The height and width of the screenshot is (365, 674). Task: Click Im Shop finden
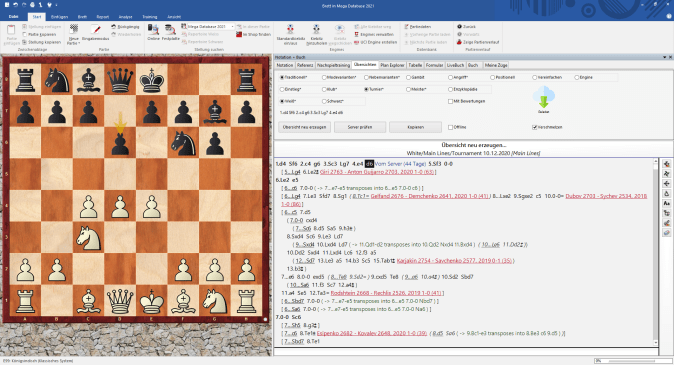pos(254,34)
